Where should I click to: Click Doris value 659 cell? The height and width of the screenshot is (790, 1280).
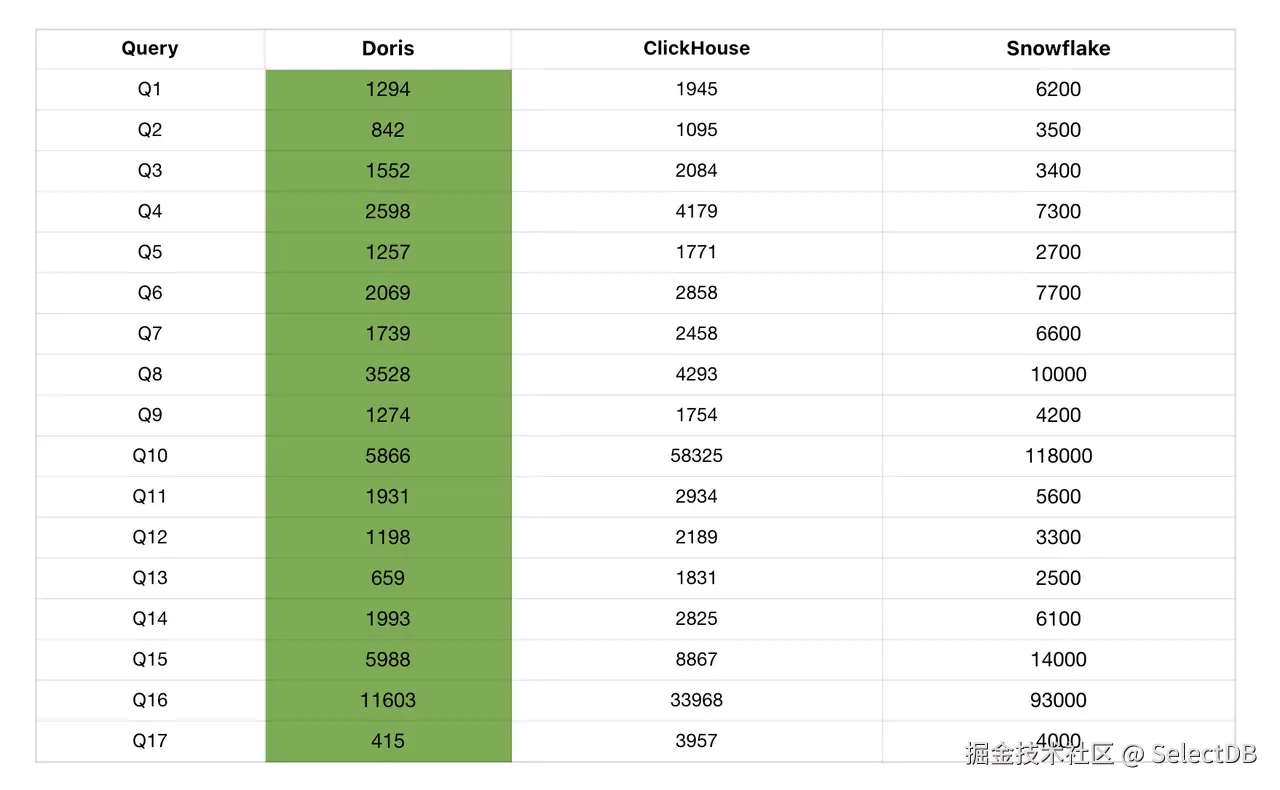(388, 578)
